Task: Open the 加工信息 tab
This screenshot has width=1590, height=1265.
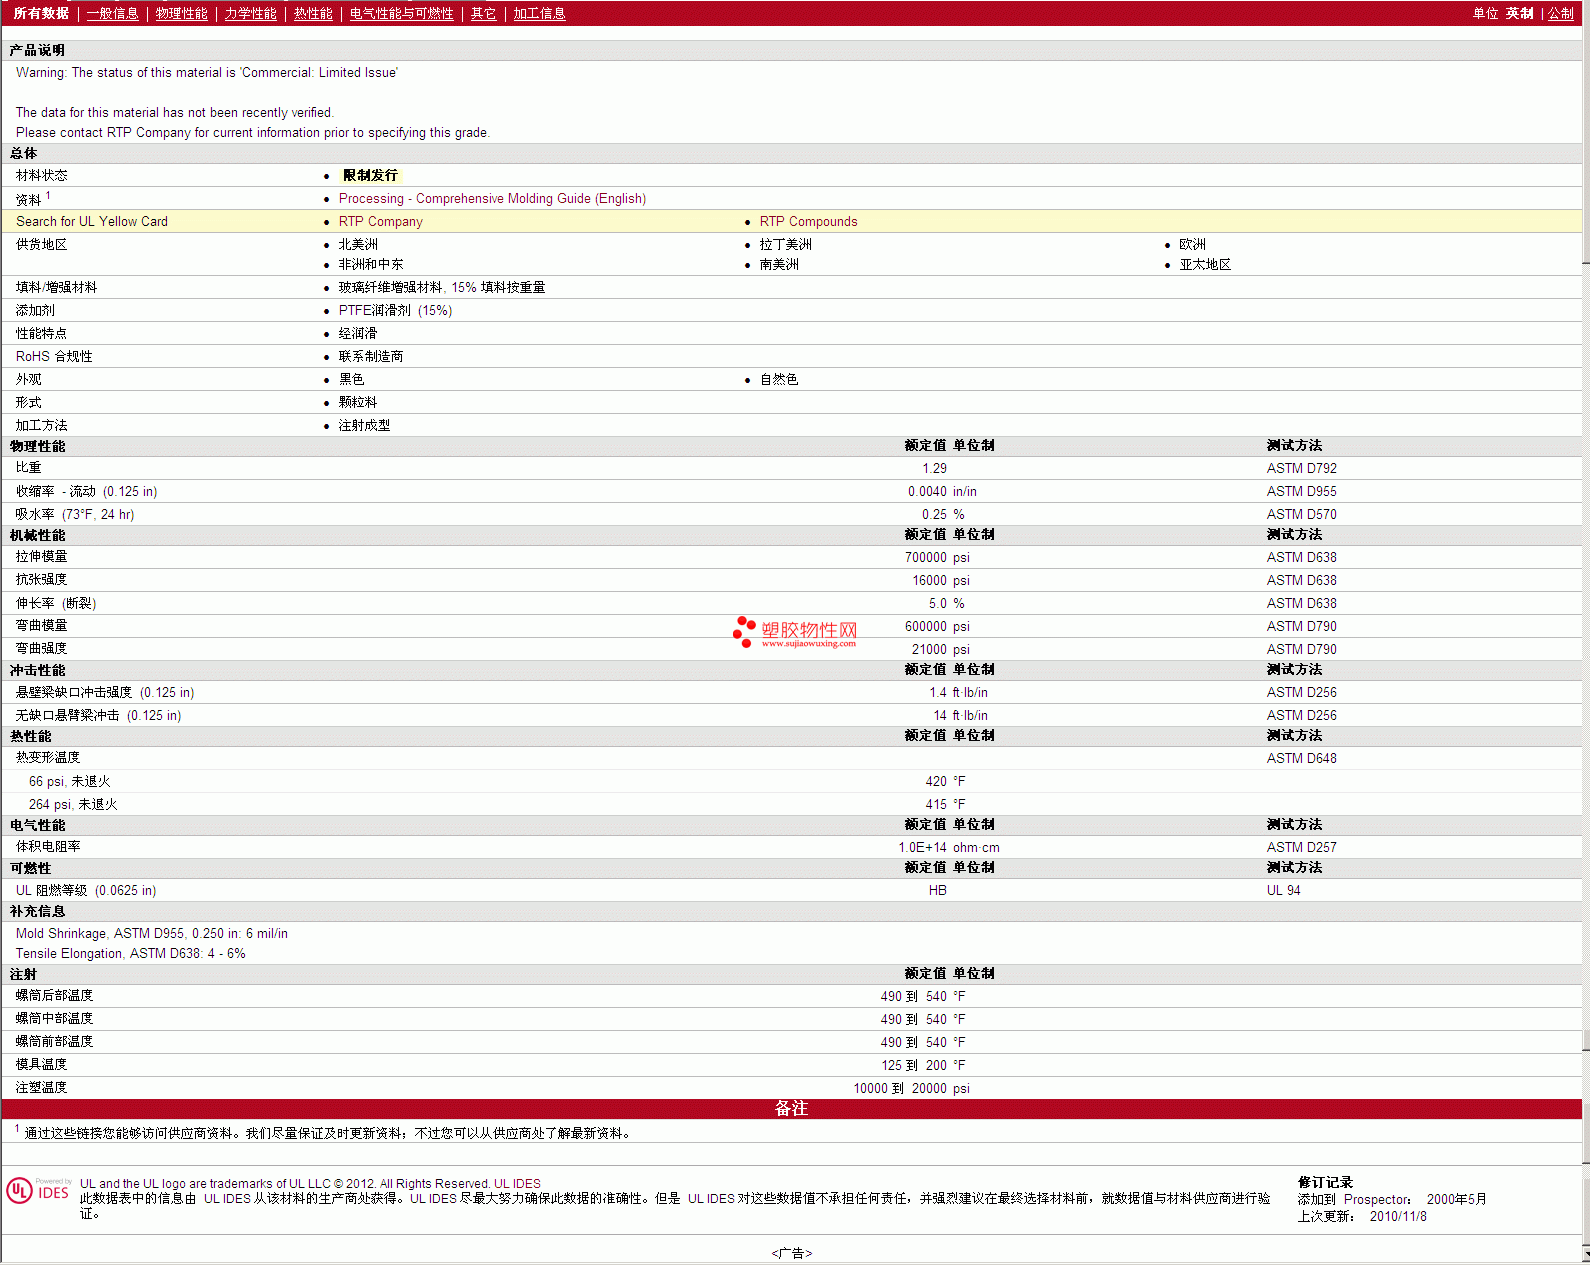Action: coord(539,14)
